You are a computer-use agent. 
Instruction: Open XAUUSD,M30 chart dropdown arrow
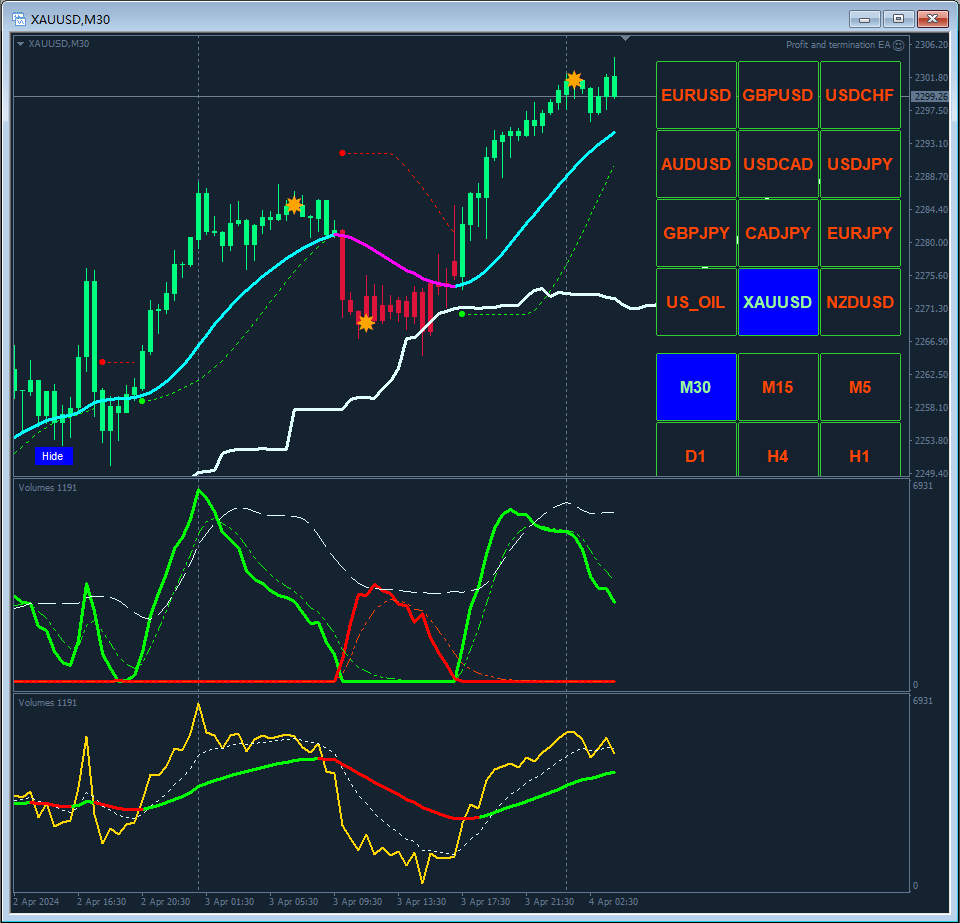point(20,43)
